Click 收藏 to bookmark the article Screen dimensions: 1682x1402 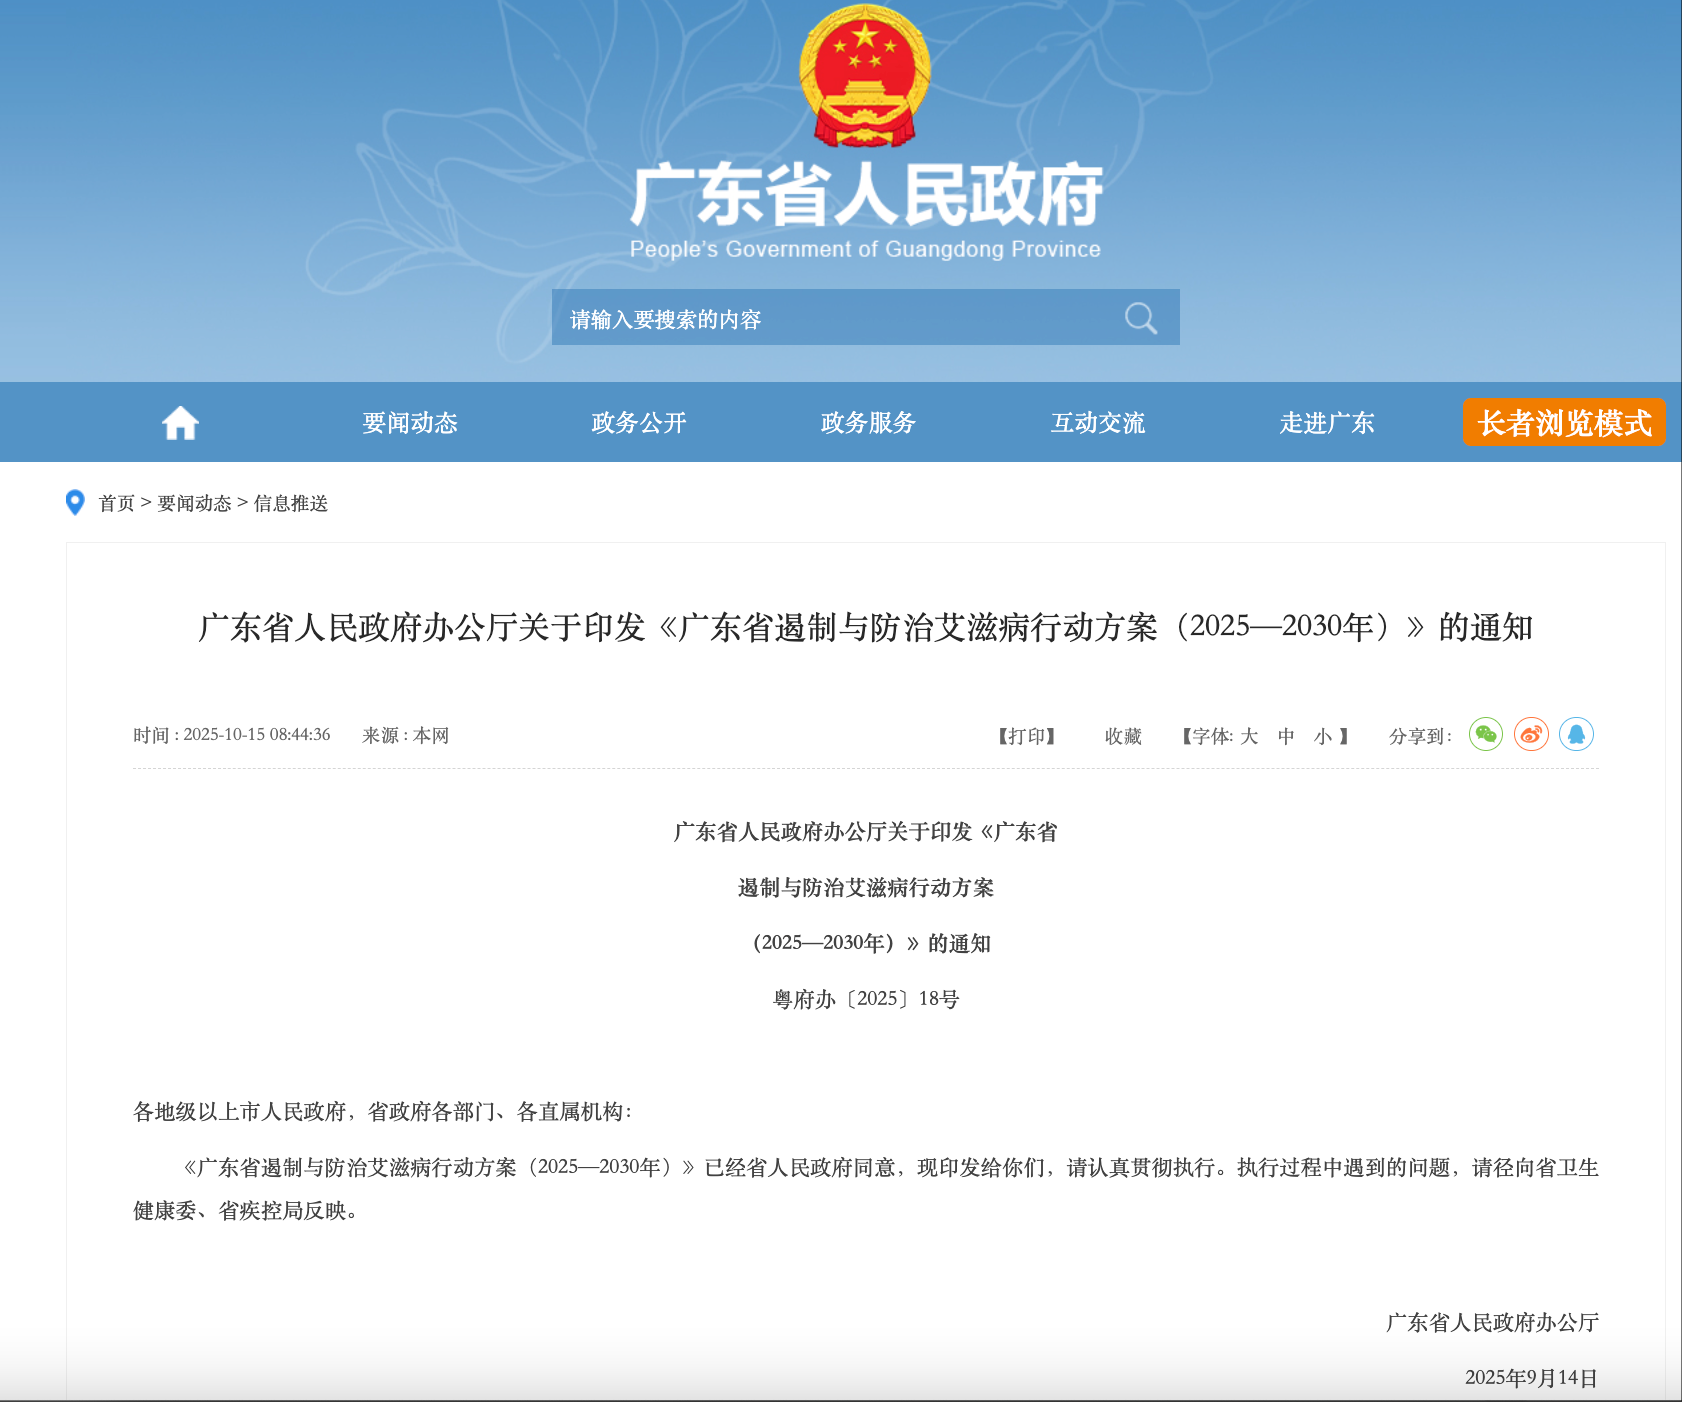coord(1123,736)
